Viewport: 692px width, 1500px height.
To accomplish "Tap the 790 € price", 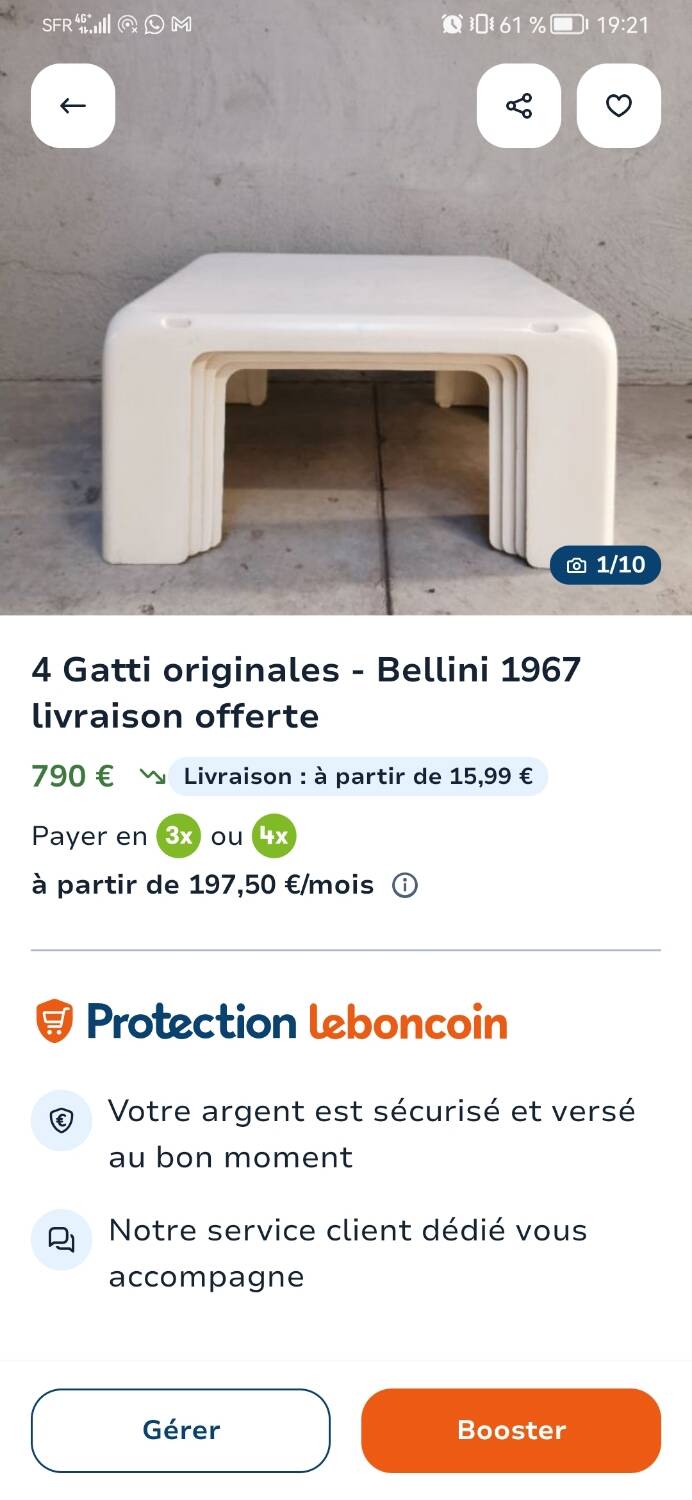I will click(x=73, y=776).
